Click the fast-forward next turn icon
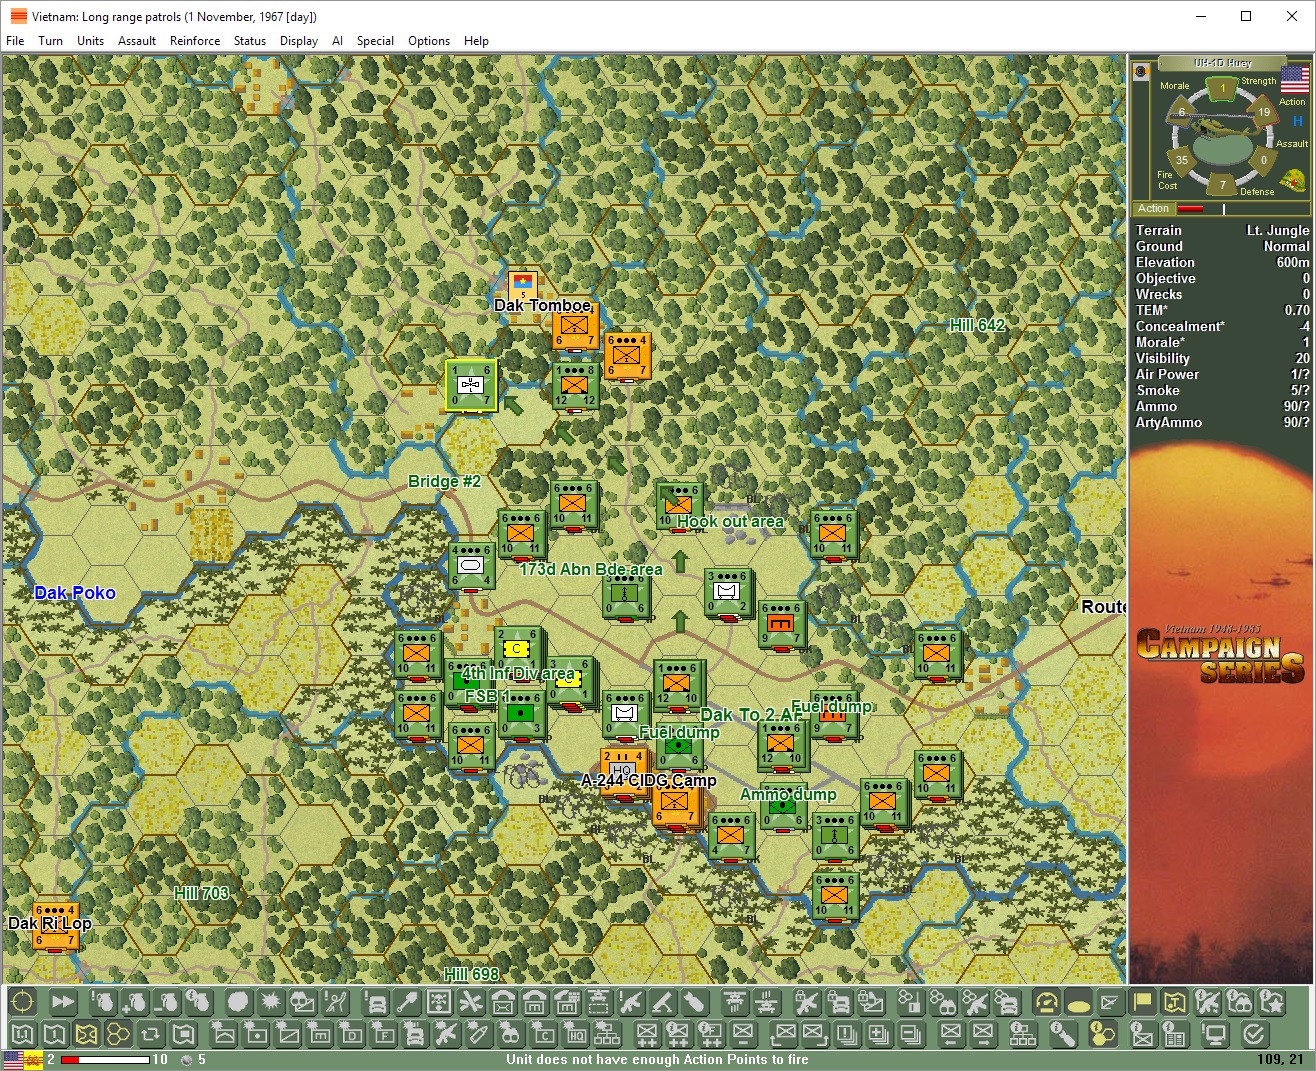Viewport: 1316px width, 1071px height. pyautogui.click(x=63, y=1002)
